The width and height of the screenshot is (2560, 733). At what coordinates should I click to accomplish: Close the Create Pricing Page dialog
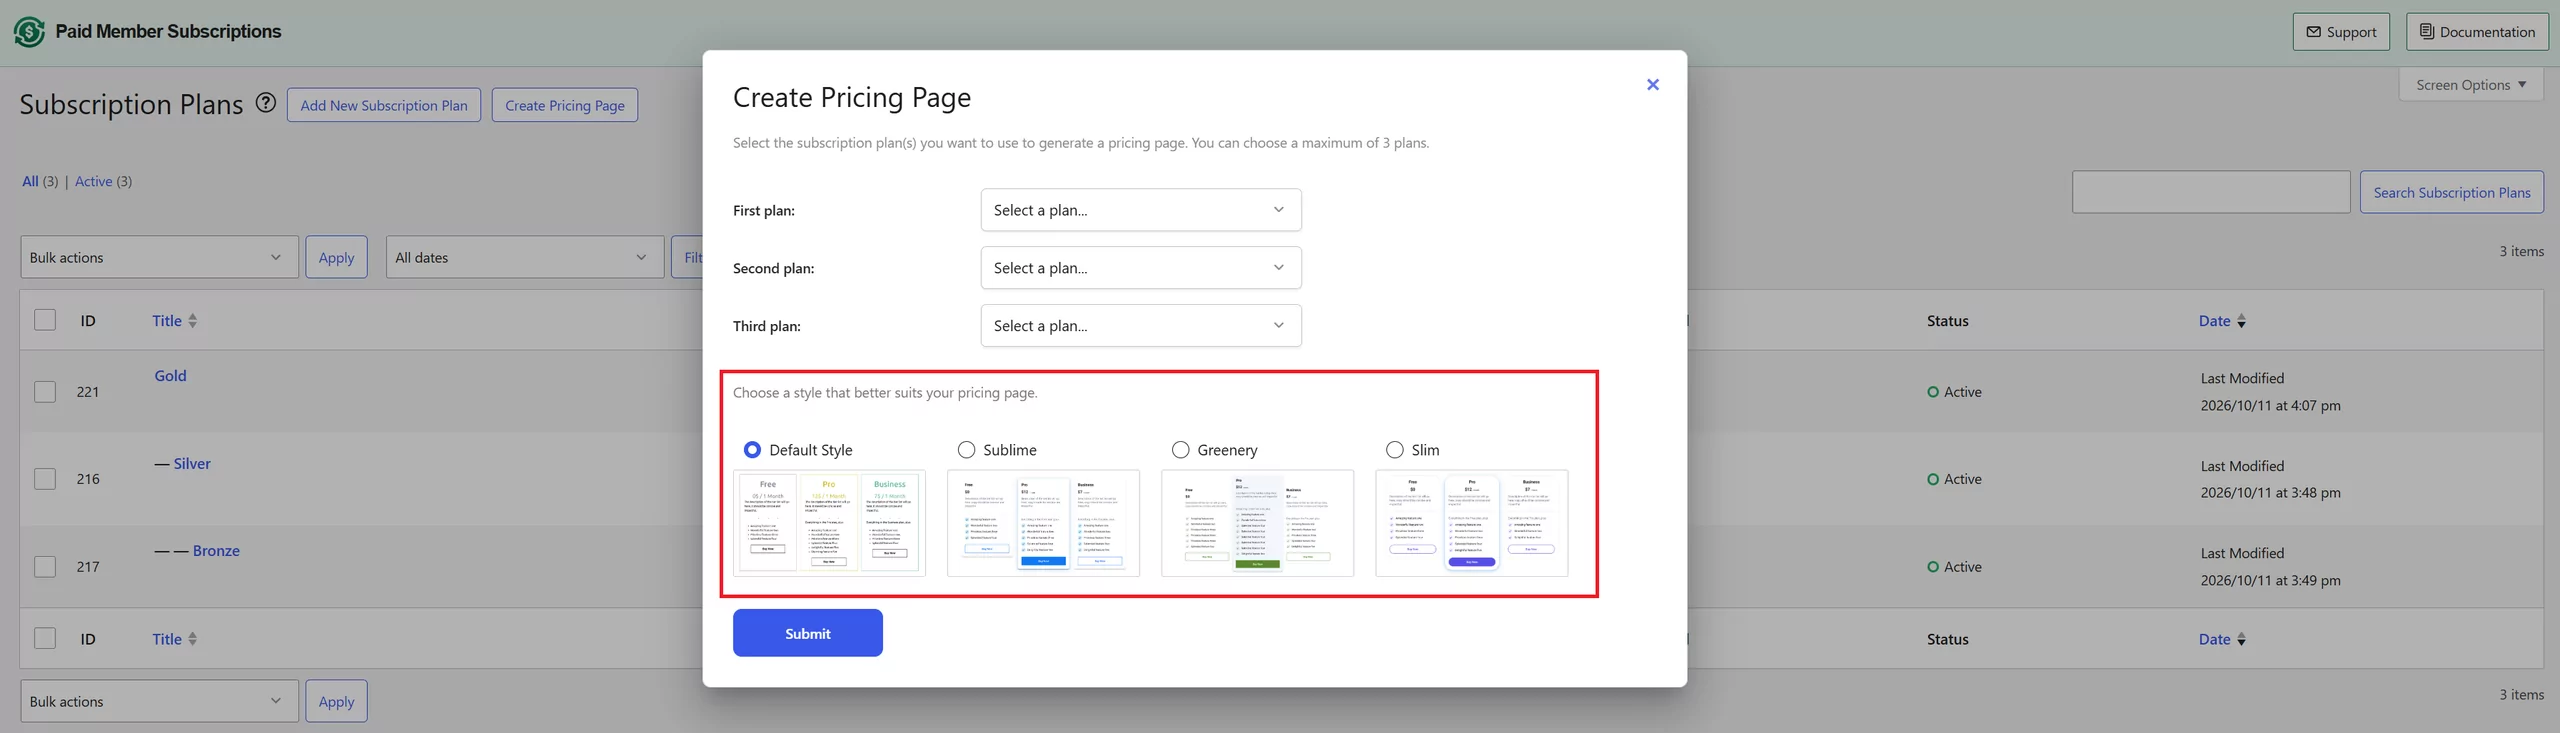(1653, 85)
